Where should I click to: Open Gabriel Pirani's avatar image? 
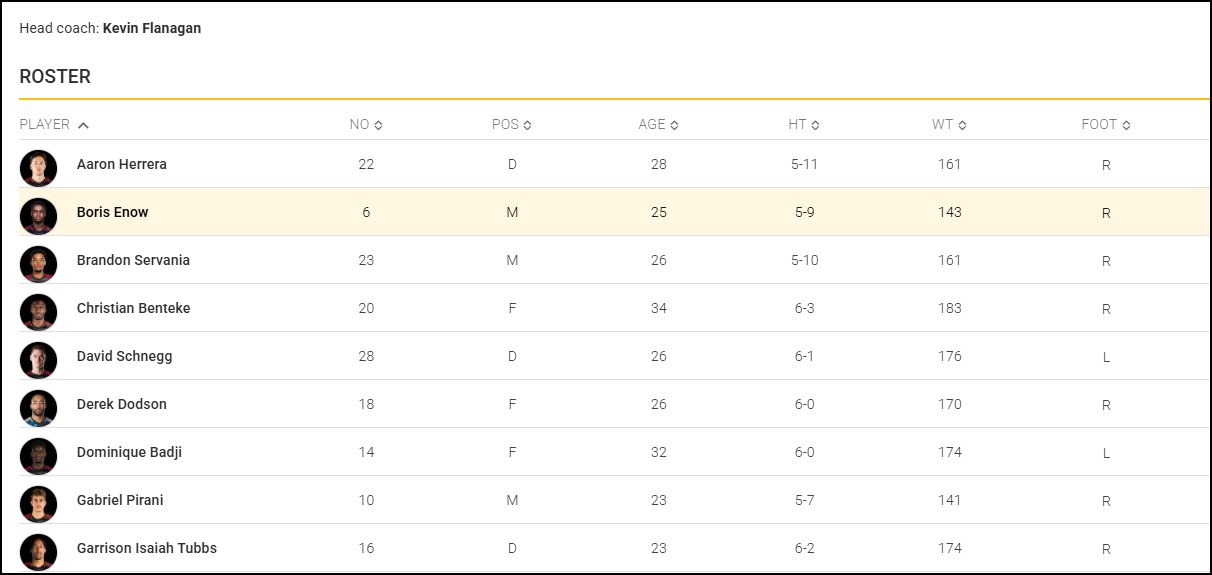(x=38, y=501)
